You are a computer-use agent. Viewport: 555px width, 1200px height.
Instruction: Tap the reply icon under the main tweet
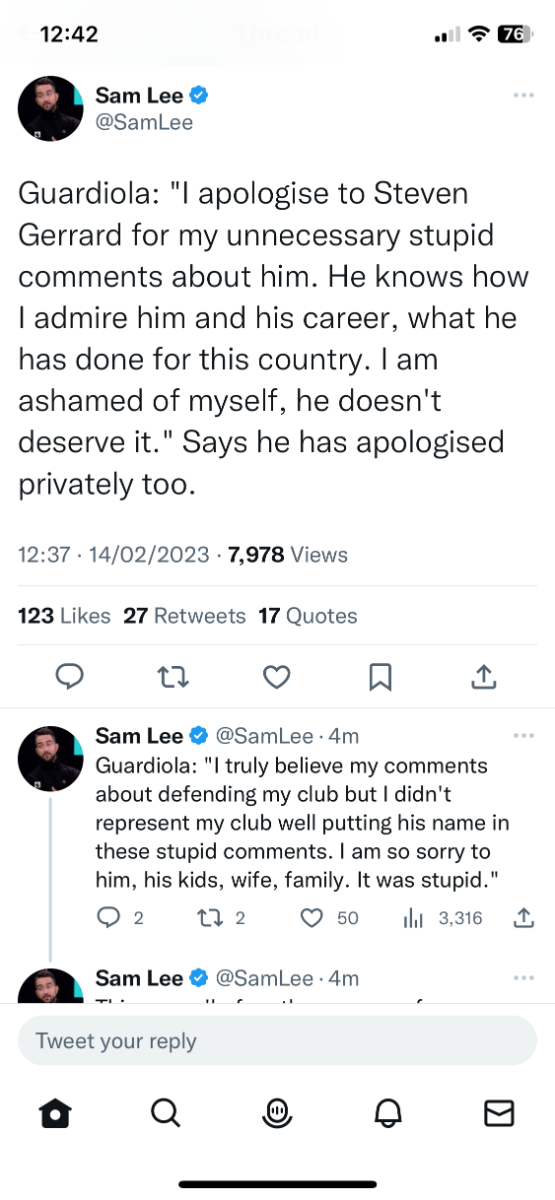(68, 678)
